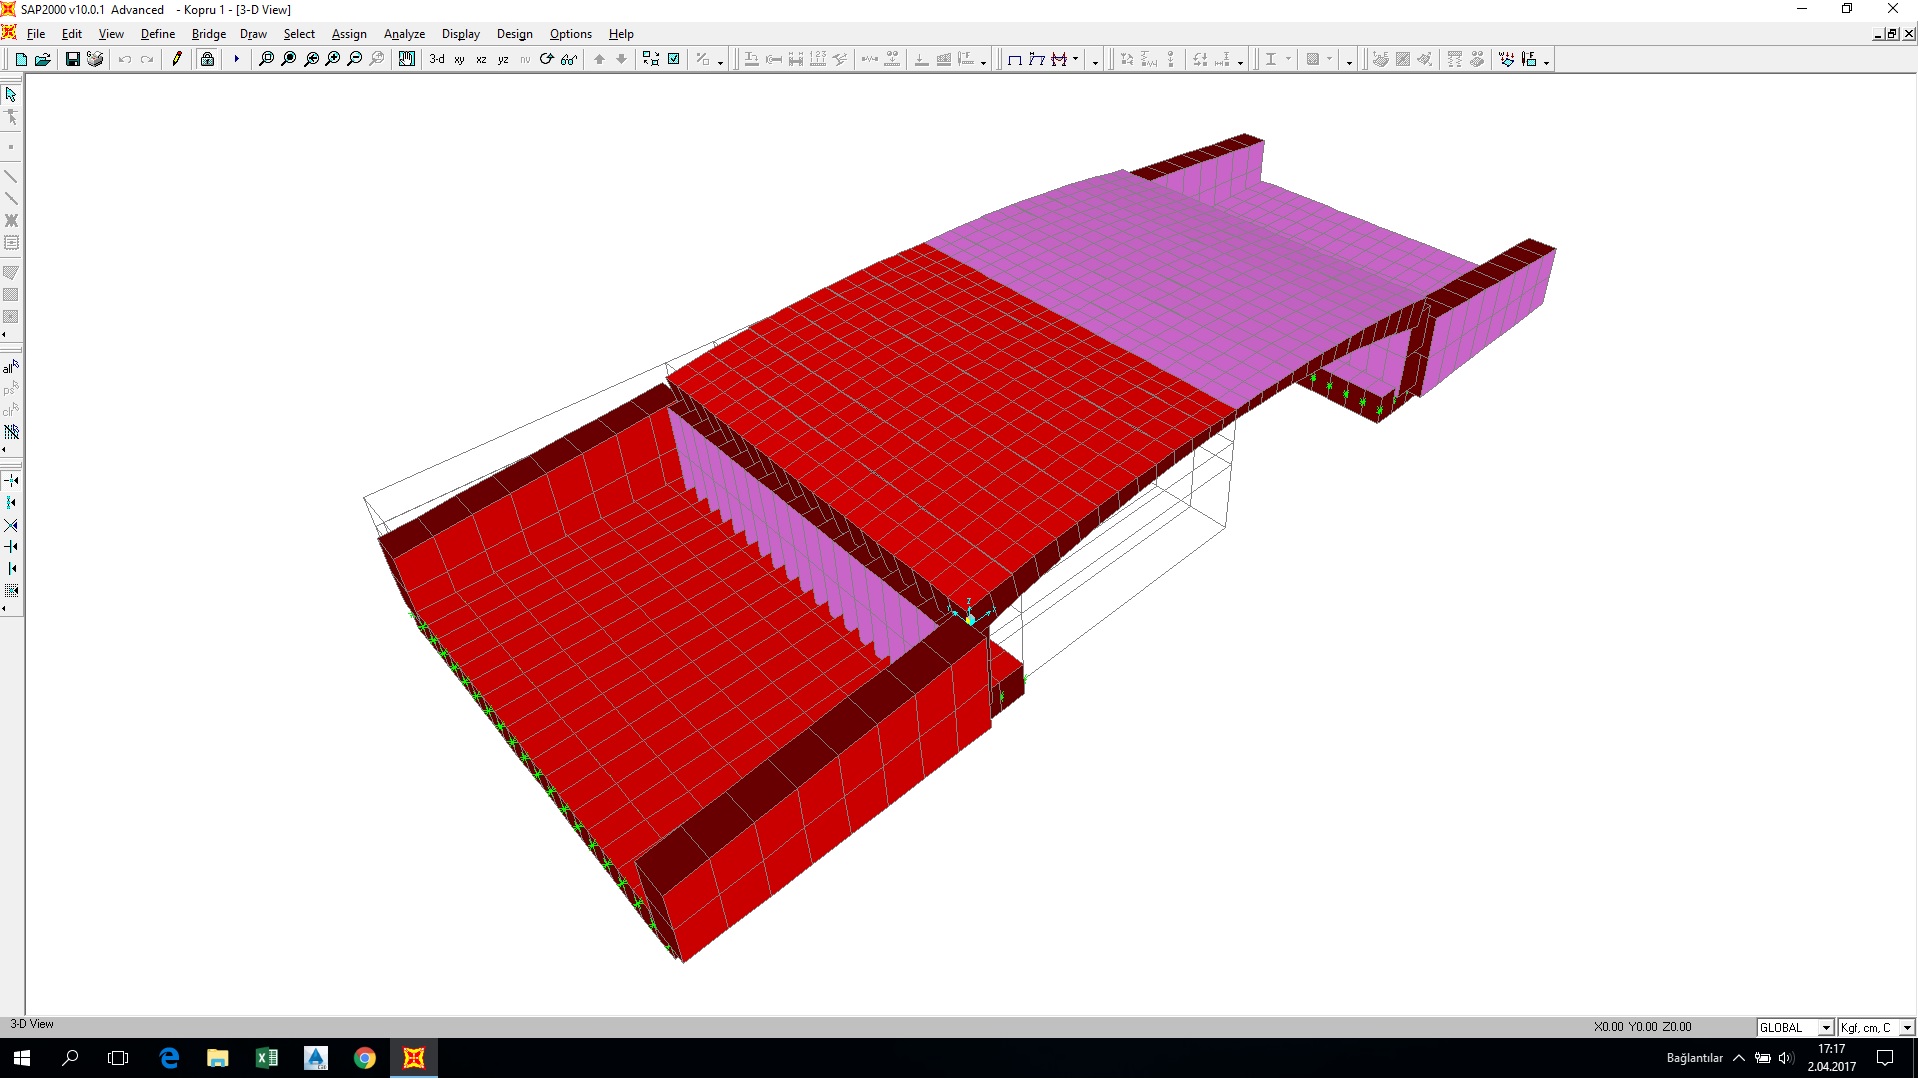Click the New Model icon
1920x1080 pixels.
coord(21,60)
